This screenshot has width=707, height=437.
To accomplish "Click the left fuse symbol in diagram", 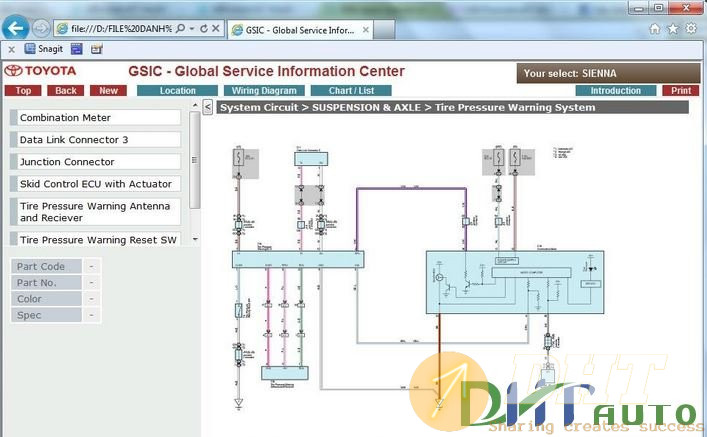I will click(x=239, y=158).
